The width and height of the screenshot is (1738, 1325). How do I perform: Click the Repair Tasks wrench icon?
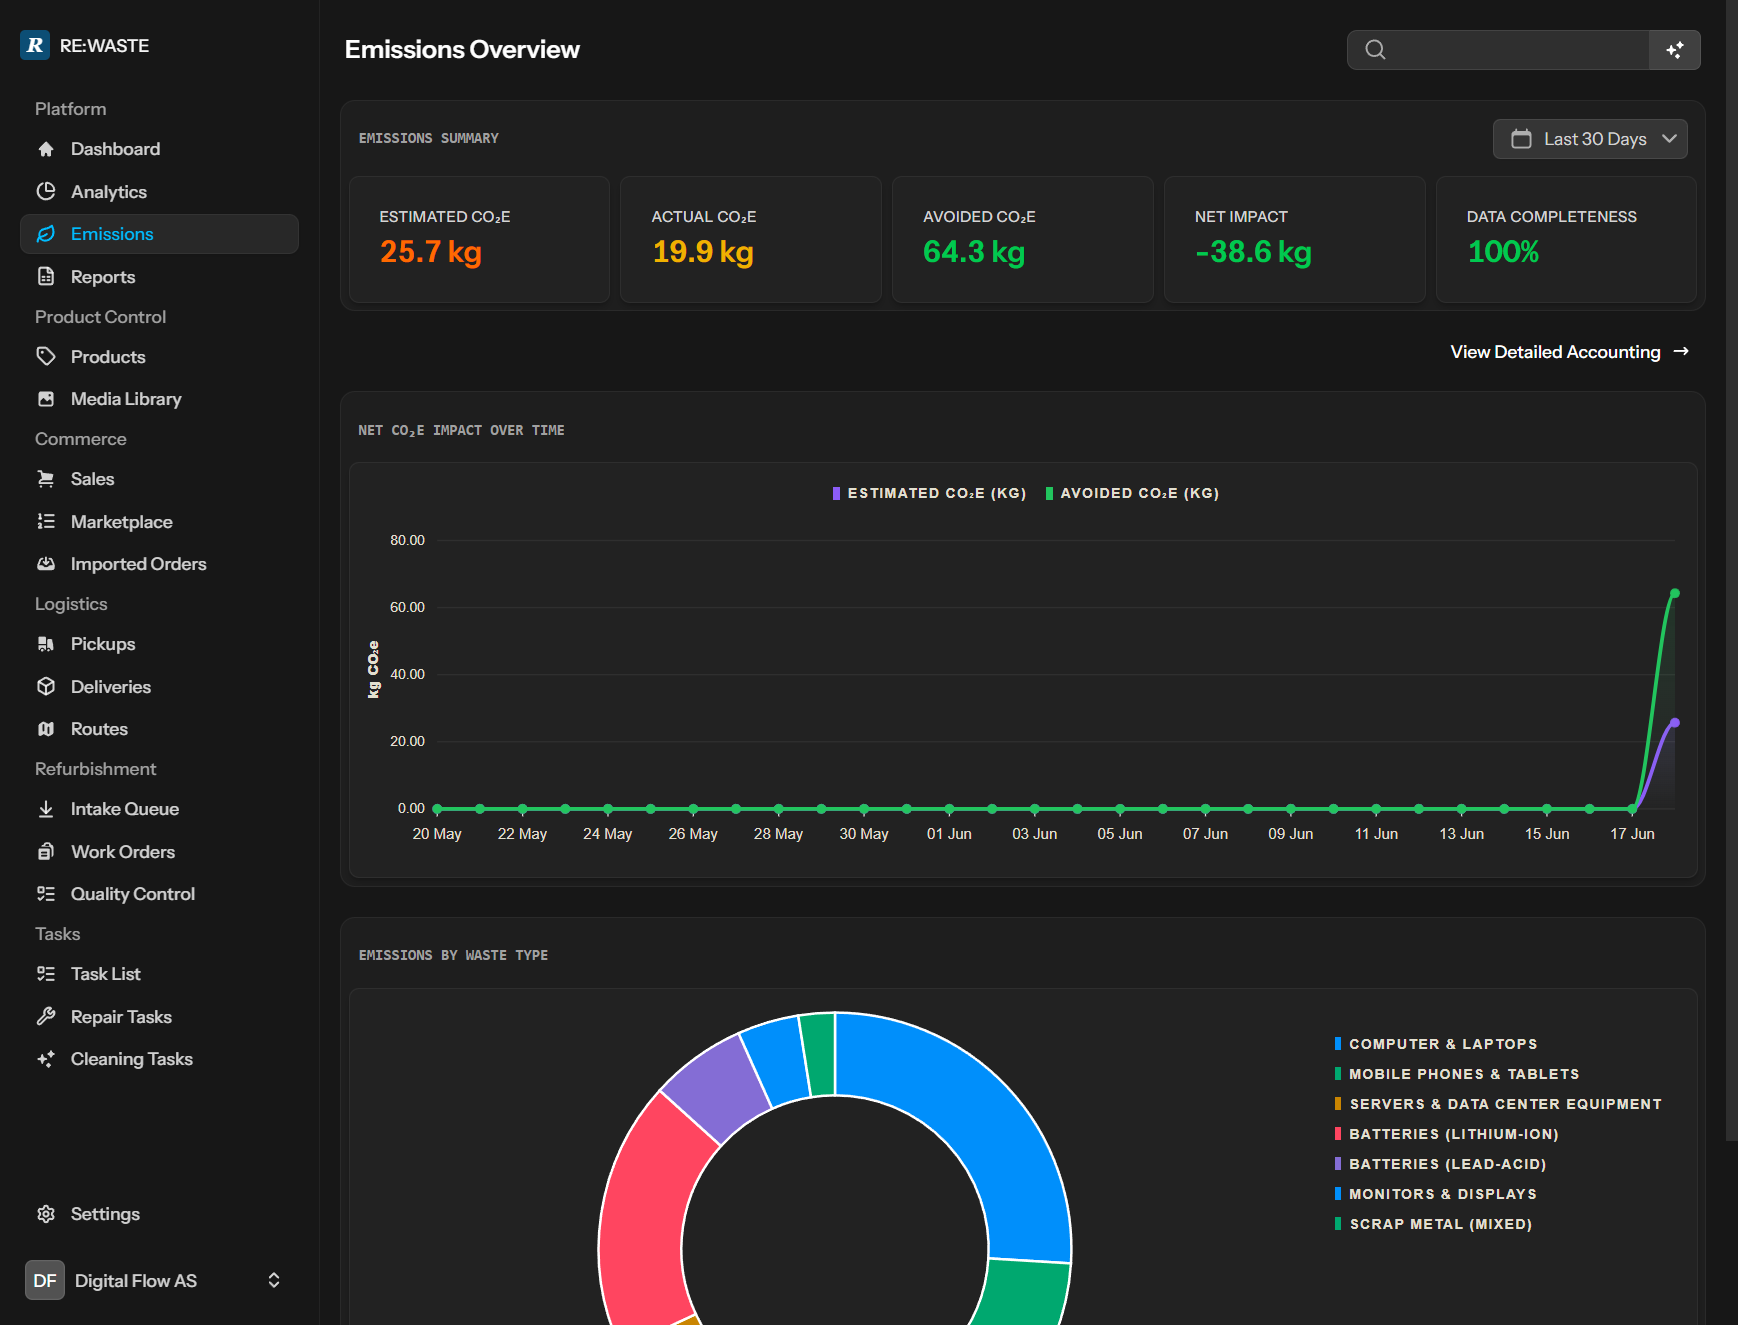[46, 1016]
